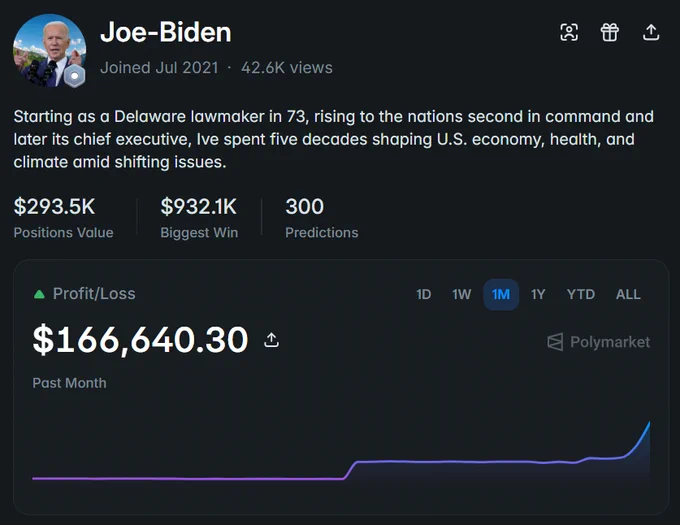
Task: Open the 300 Predictions stat
Action: [321, 218]
